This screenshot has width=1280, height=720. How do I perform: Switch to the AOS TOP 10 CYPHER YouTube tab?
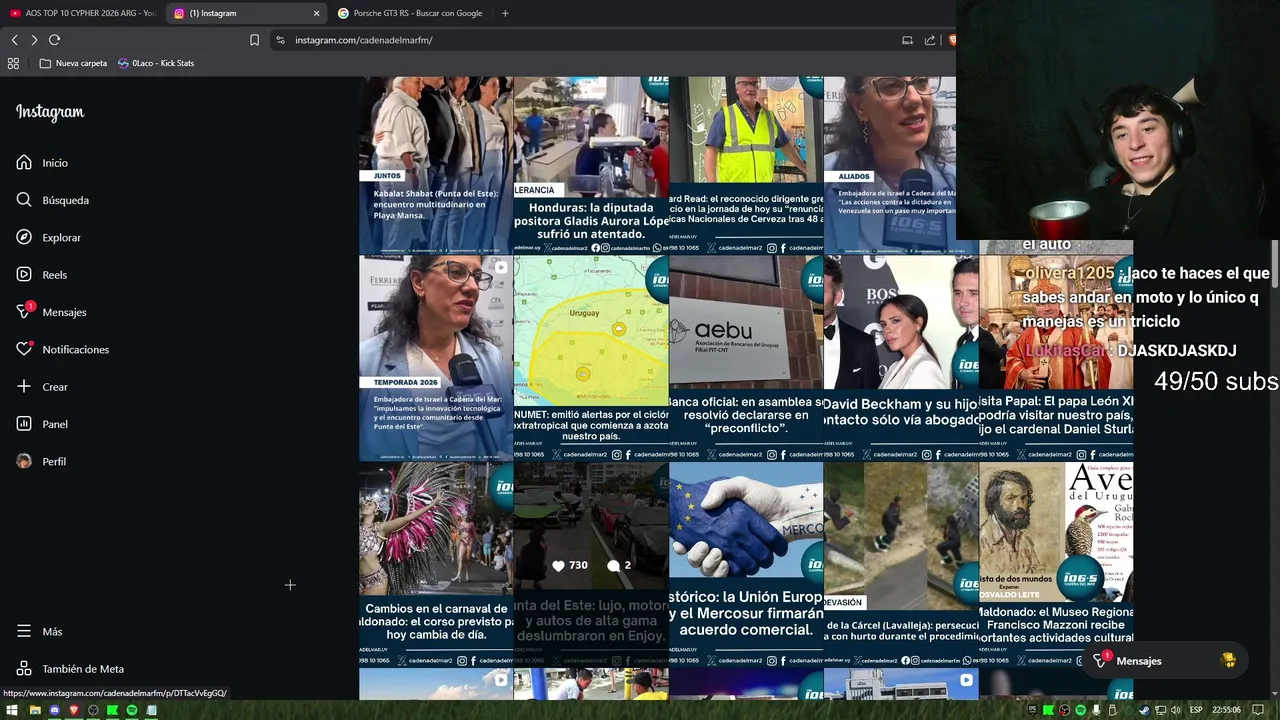82,13
